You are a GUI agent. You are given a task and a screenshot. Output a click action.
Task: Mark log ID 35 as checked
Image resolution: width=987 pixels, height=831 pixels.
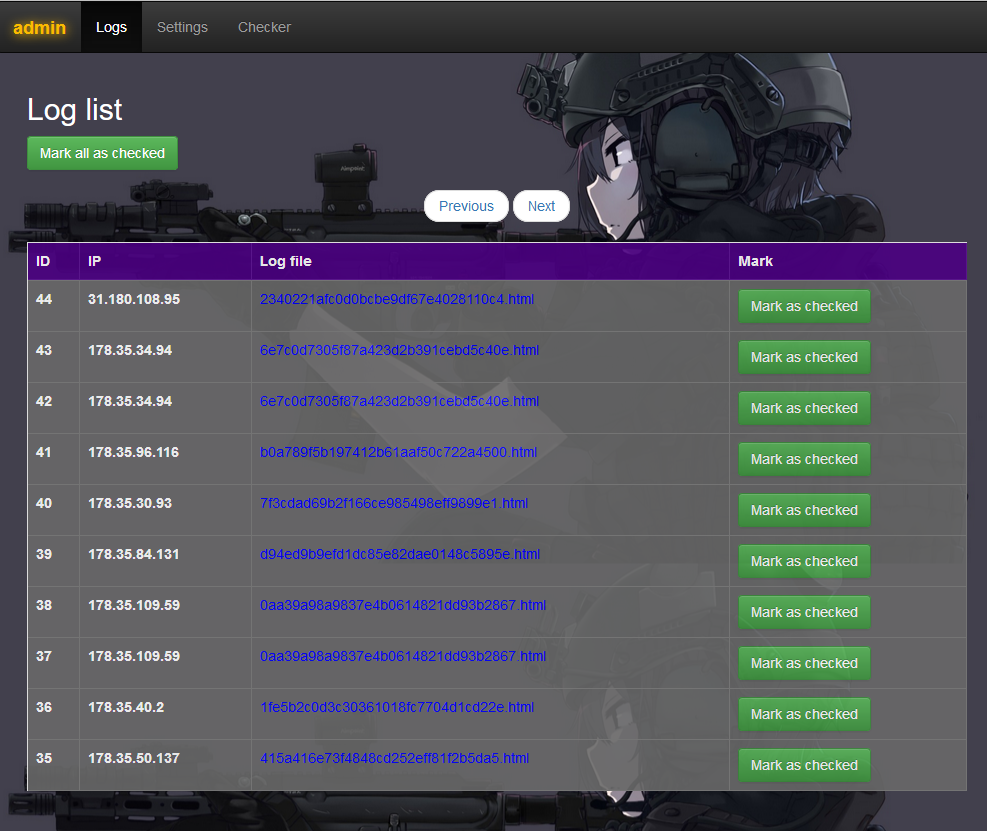point(804,765)
